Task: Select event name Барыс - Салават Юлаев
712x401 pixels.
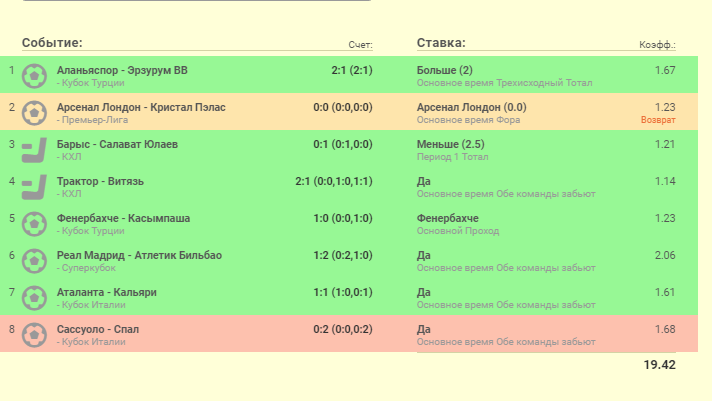Action: (117, 144)
